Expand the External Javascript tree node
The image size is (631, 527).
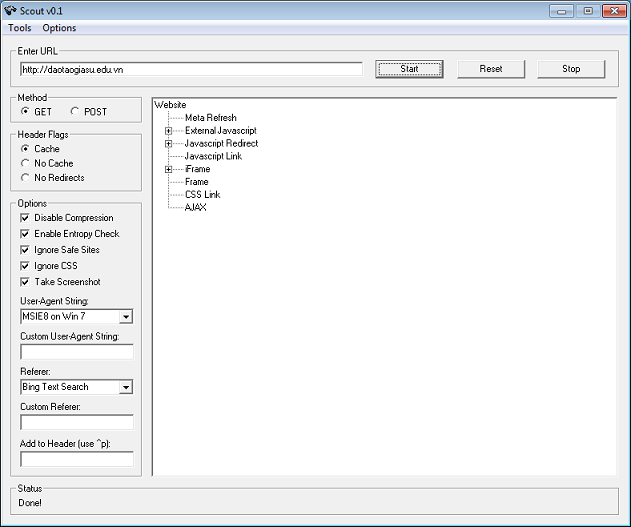coord(169,131)
